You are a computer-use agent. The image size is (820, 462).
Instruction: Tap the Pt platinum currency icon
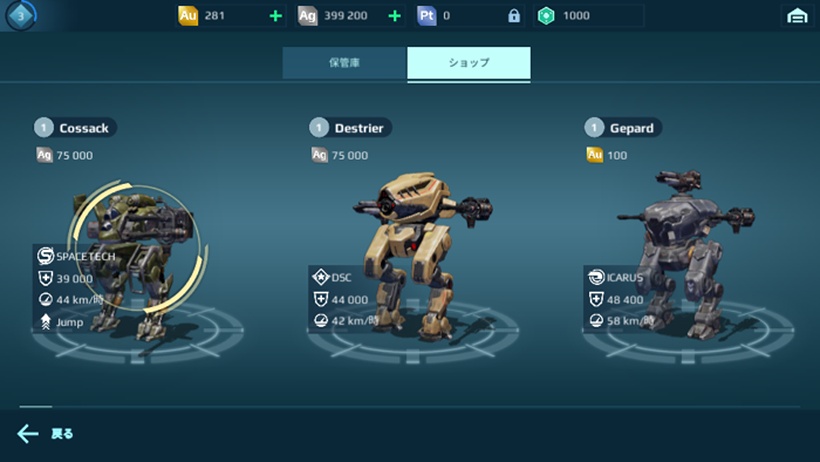[x=427, y=16]
